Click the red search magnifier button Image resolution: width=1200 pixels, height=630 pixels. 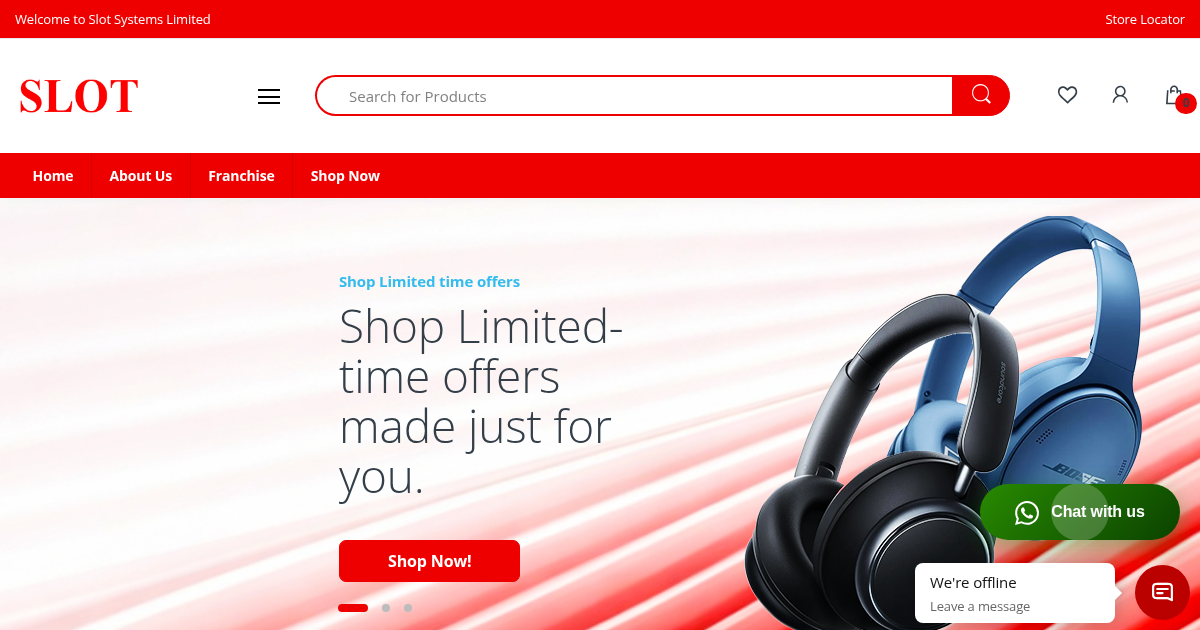(981, 95)
